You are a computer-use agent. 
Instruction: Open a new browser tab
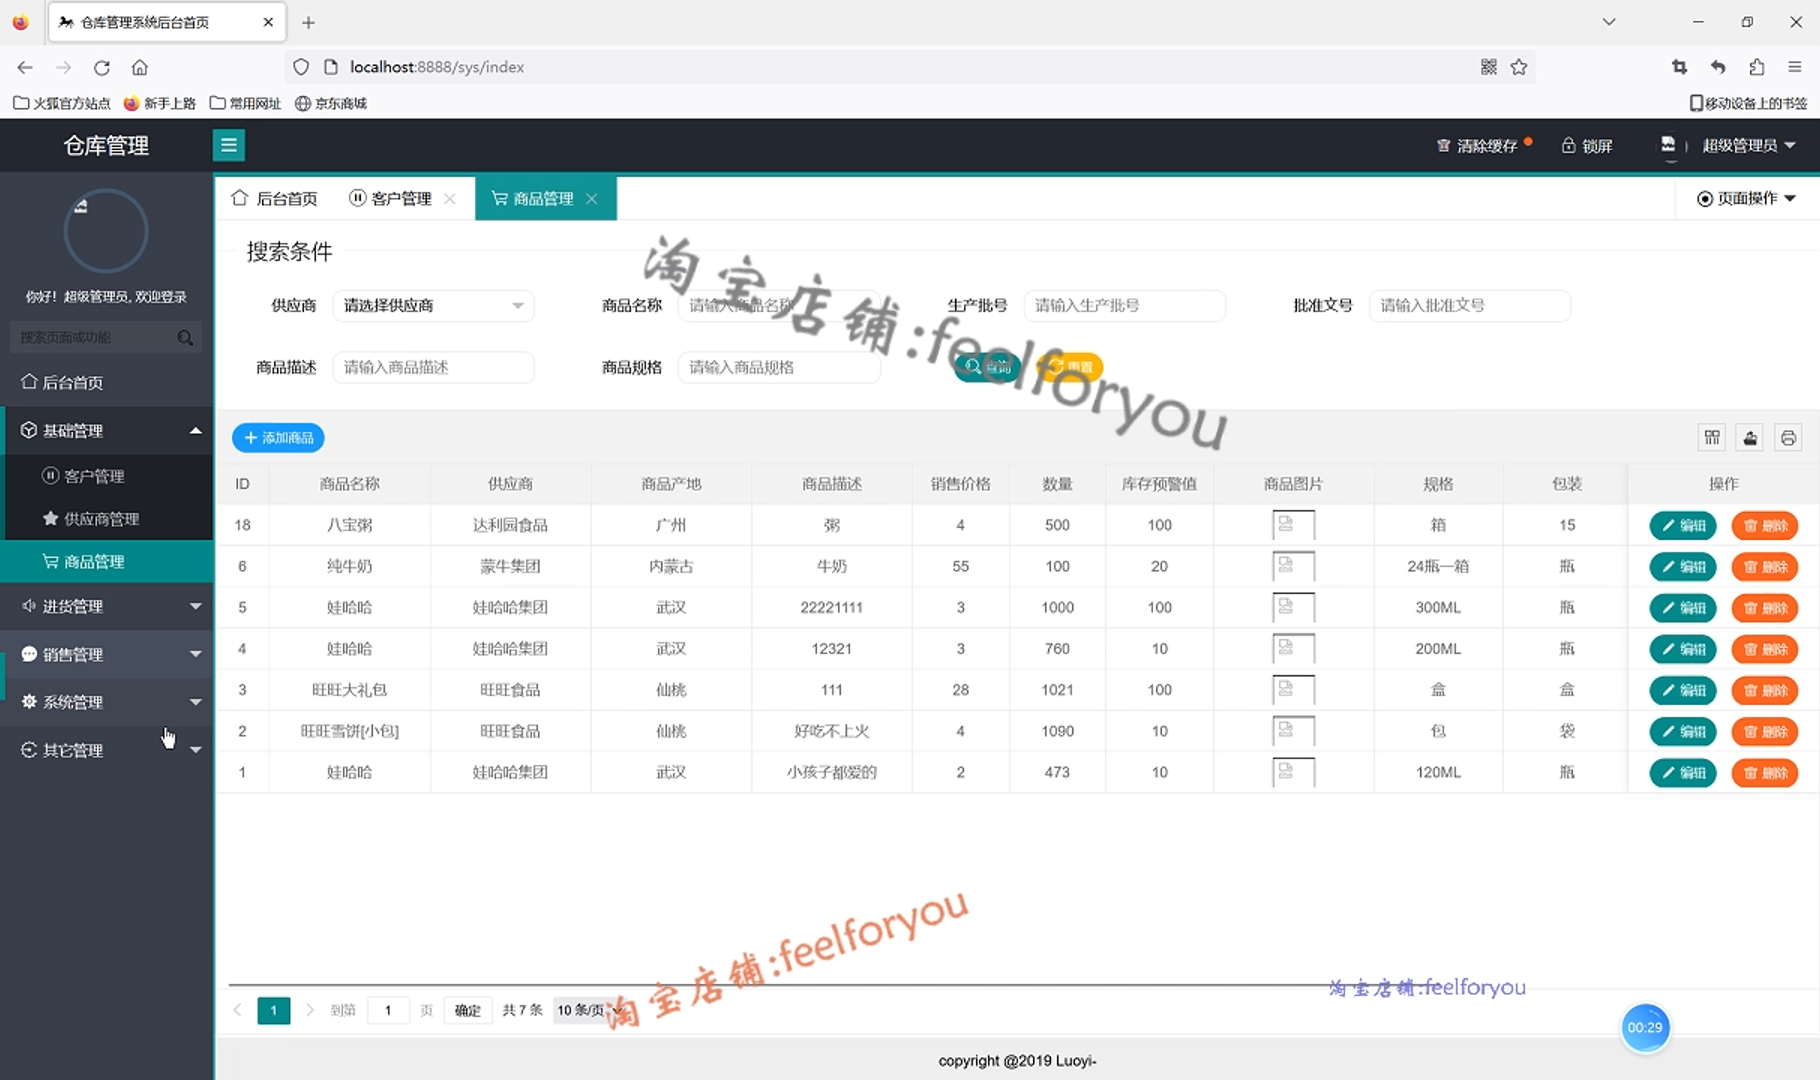coord(308,22)
